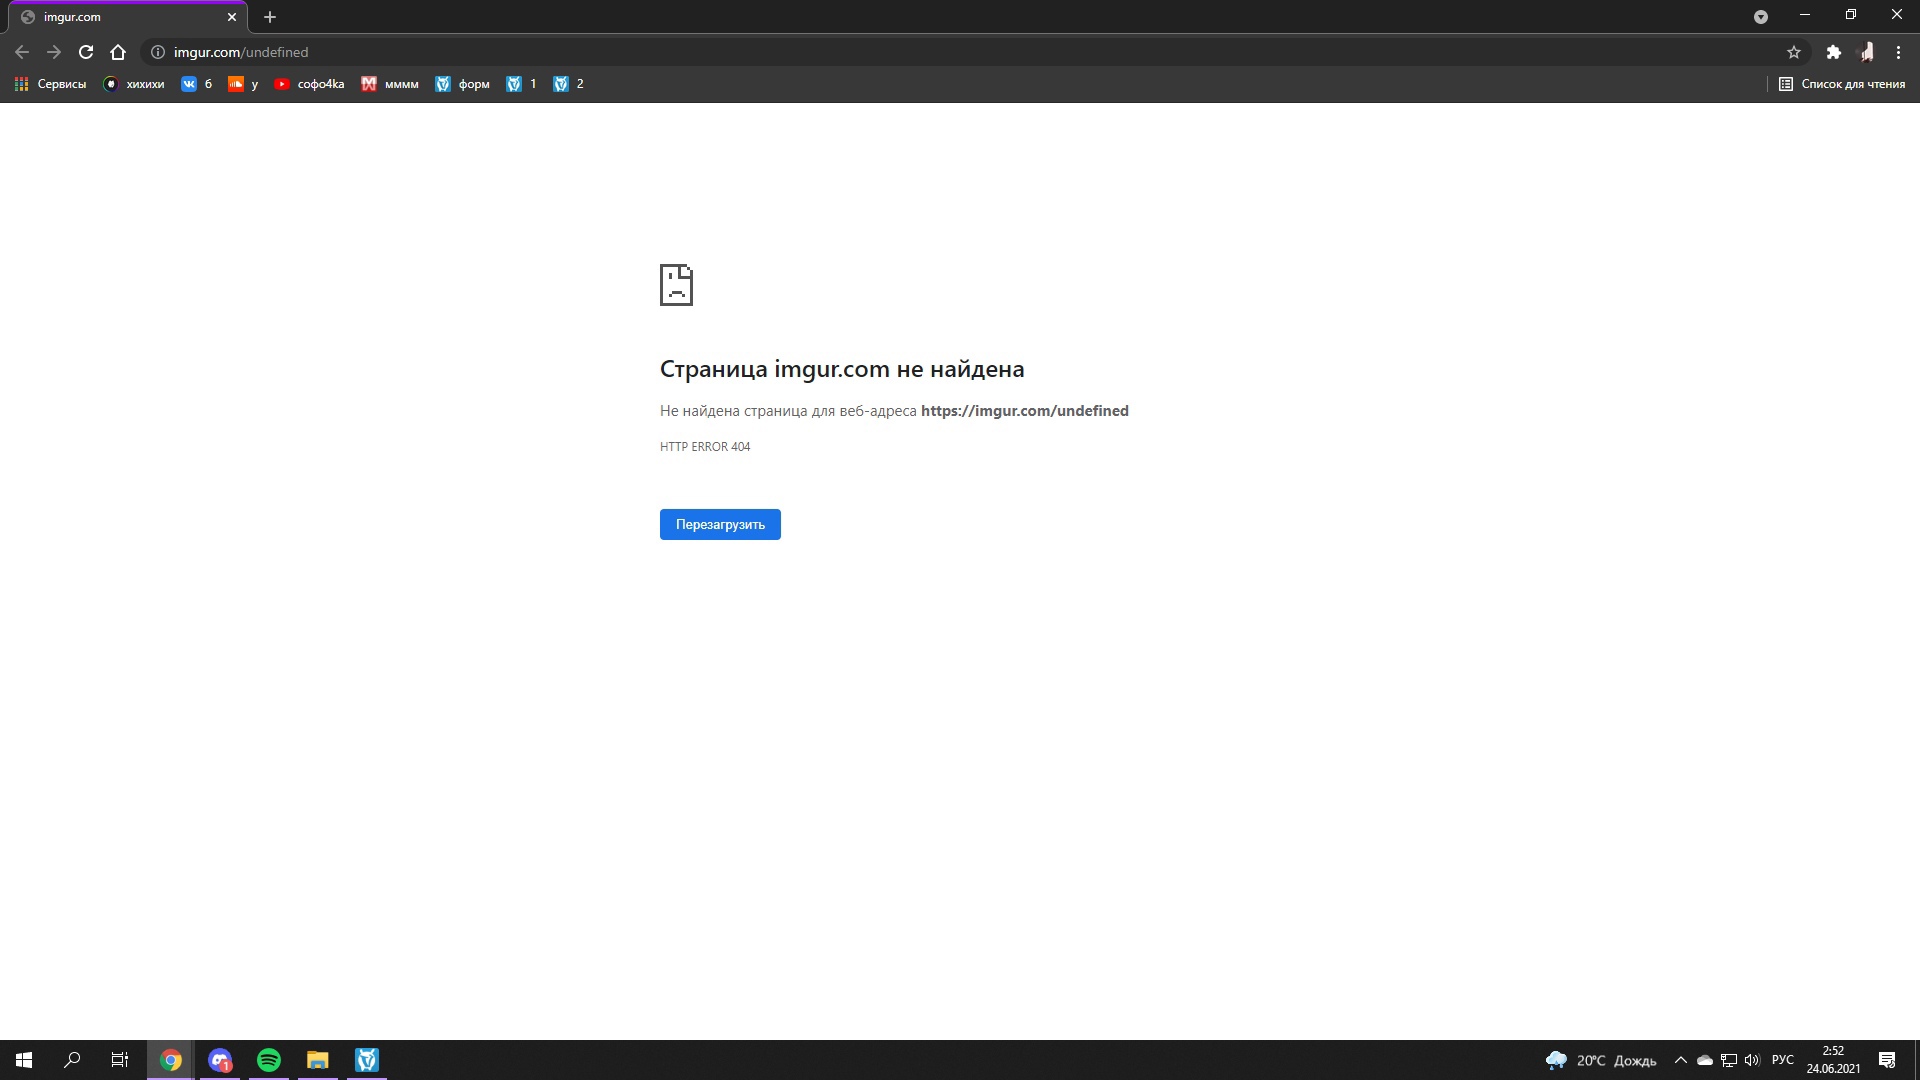Go back to the previous page
This screenshot has width=1920, height=1080.
click(22, 52)
